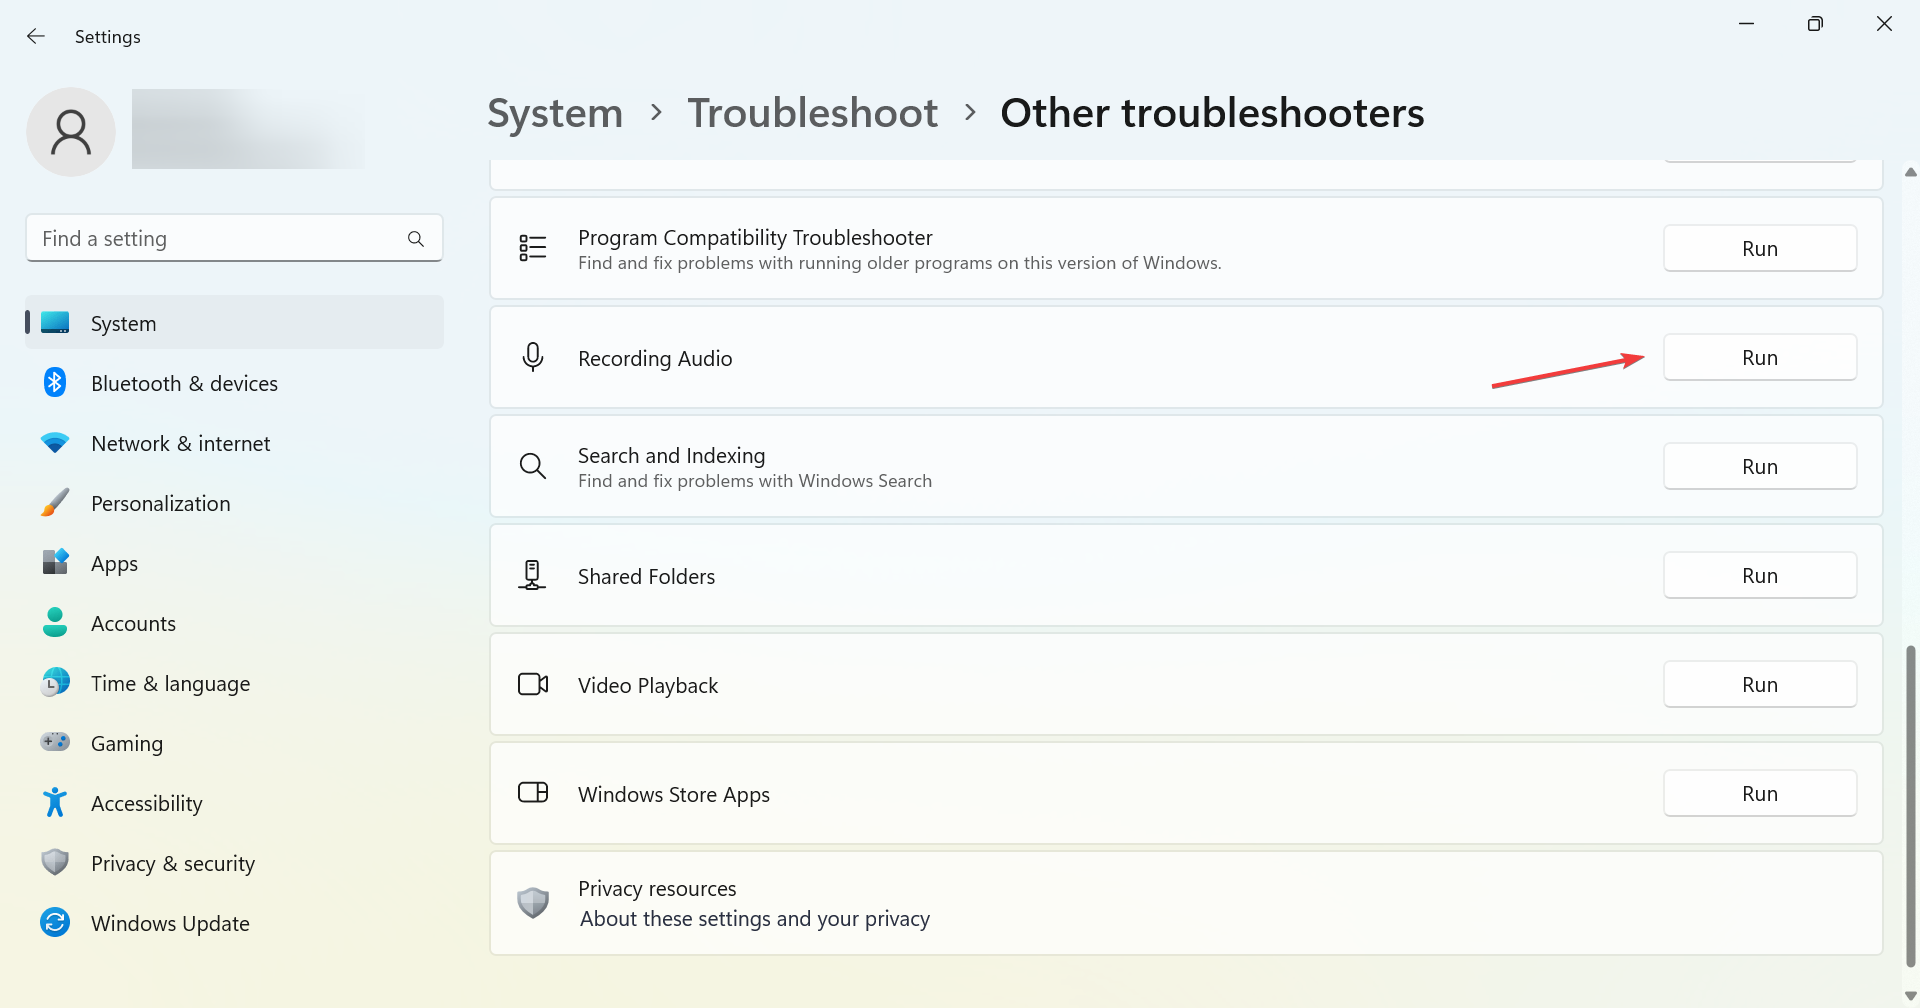Open the Apps settings section
The width and height of the screenshot is (1920, 1008).
pos(114,564)
